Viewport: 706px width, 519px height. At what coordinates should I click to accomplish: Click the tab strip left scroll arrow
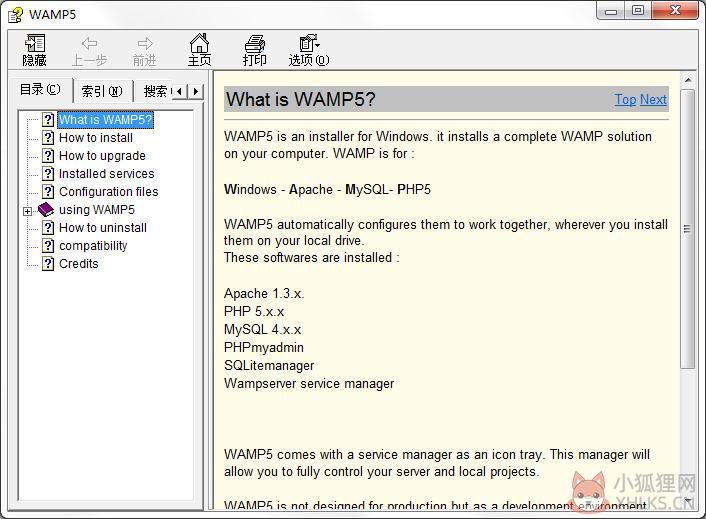180,91
